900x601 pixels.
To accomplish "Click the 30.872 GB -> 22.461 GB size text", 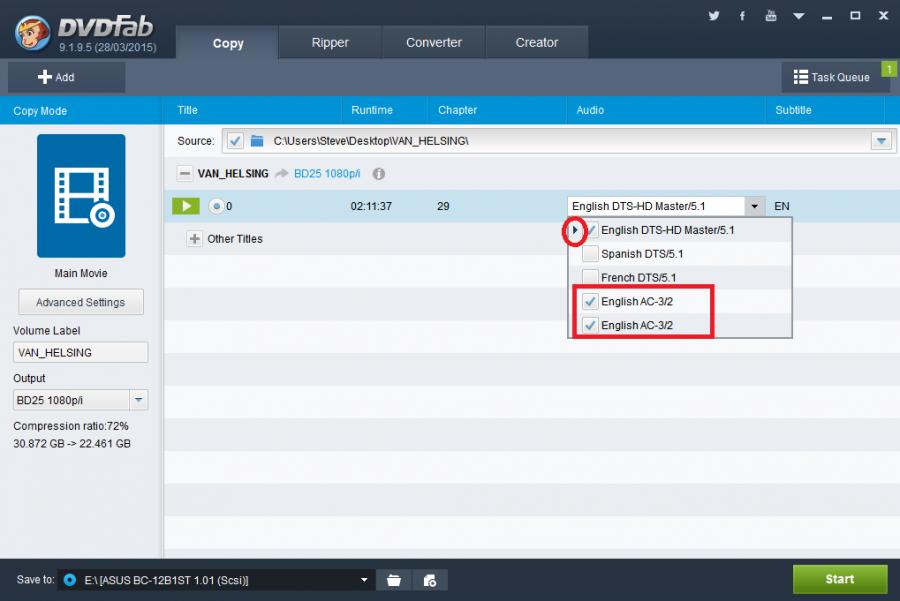I will tap(72, 444).
